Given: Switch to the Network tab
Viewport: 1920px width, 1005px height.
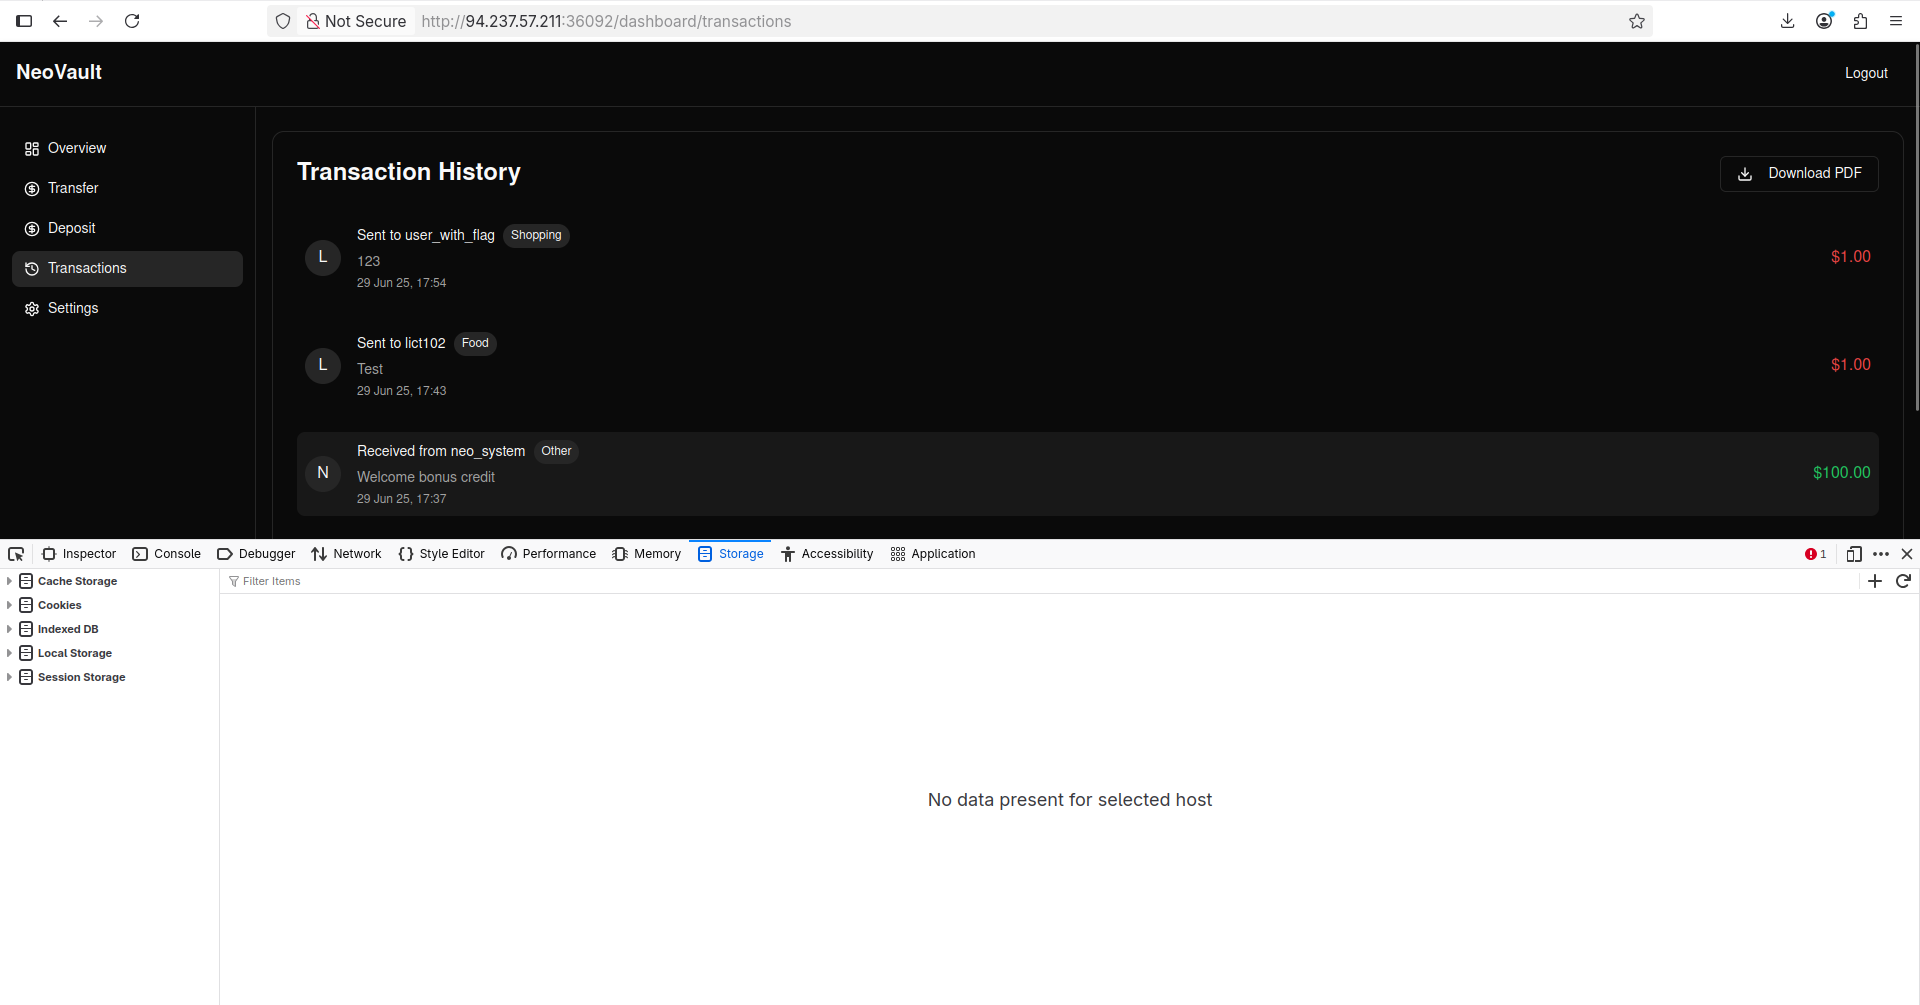Looking at the screenshot, I should click(346, 554).
